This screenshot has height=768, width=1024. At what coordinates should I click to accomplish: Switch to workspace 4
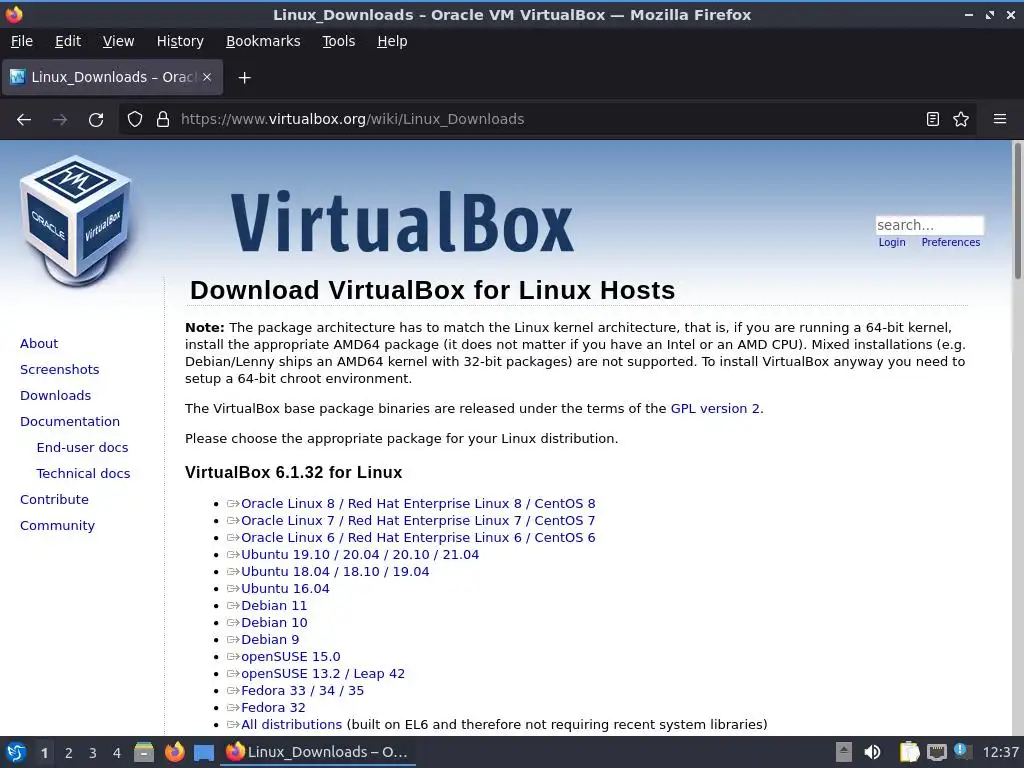[x=117, y=752]
